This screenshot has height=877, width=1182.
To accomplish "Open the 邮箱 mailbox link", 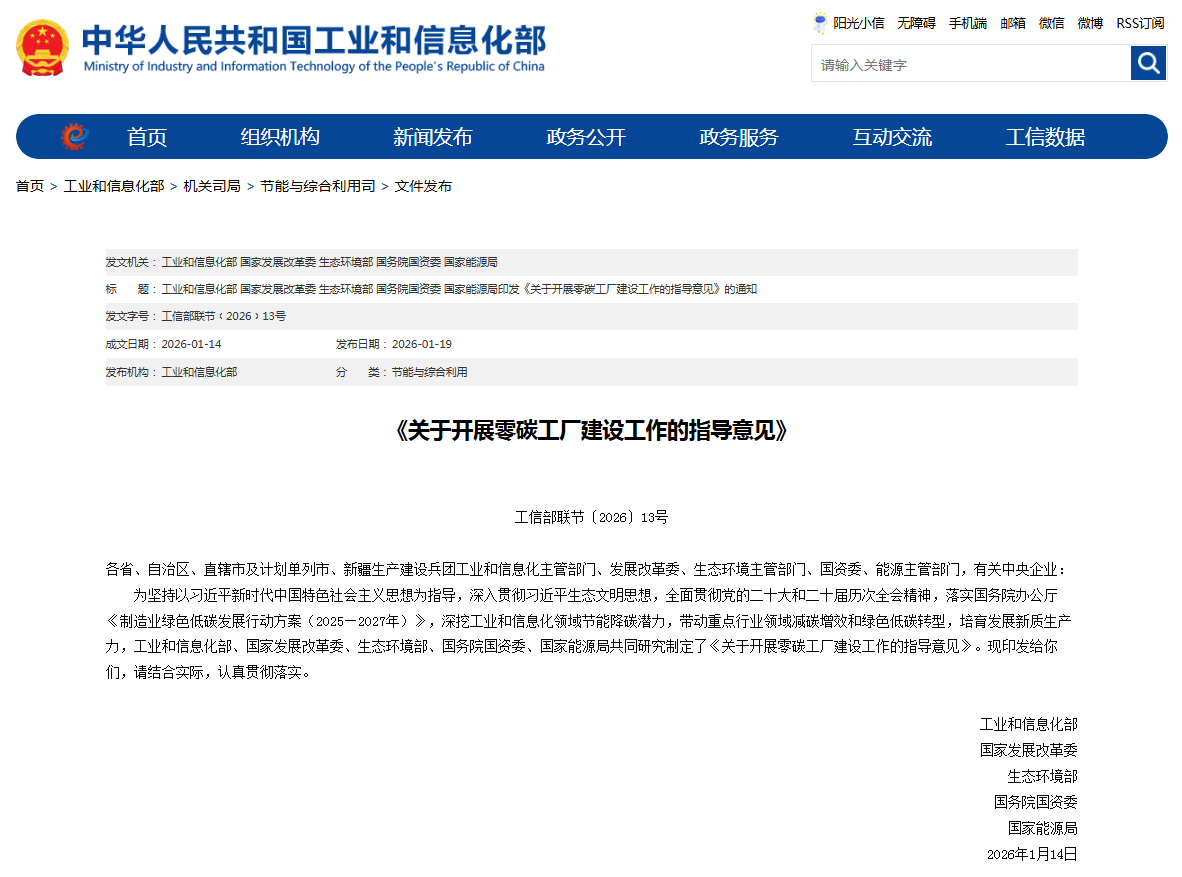I will pos(1012,23).
